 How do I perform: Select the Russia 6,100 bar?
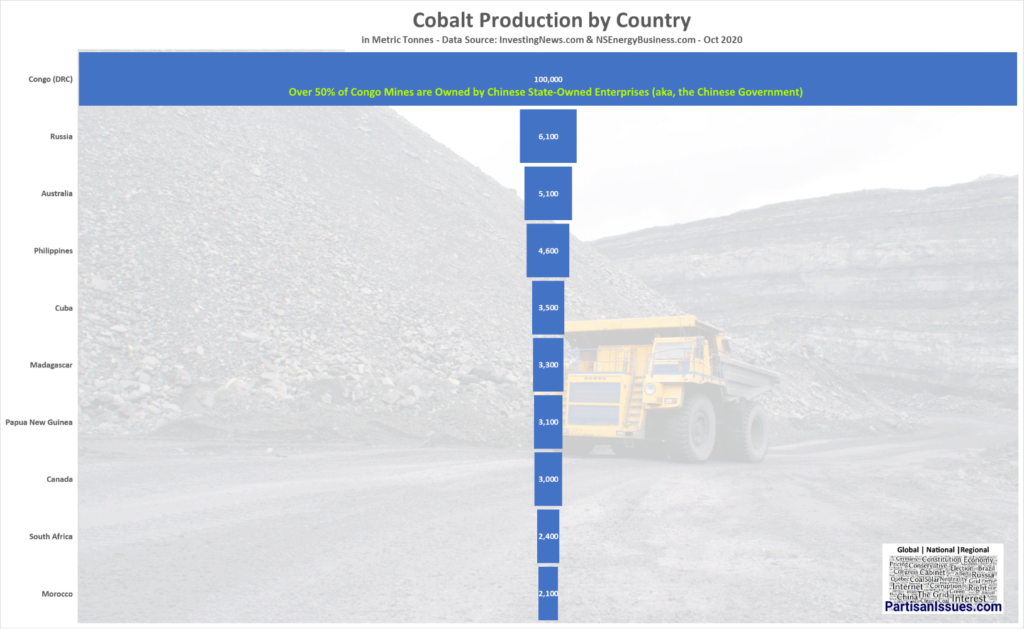(x=548, y=136)
